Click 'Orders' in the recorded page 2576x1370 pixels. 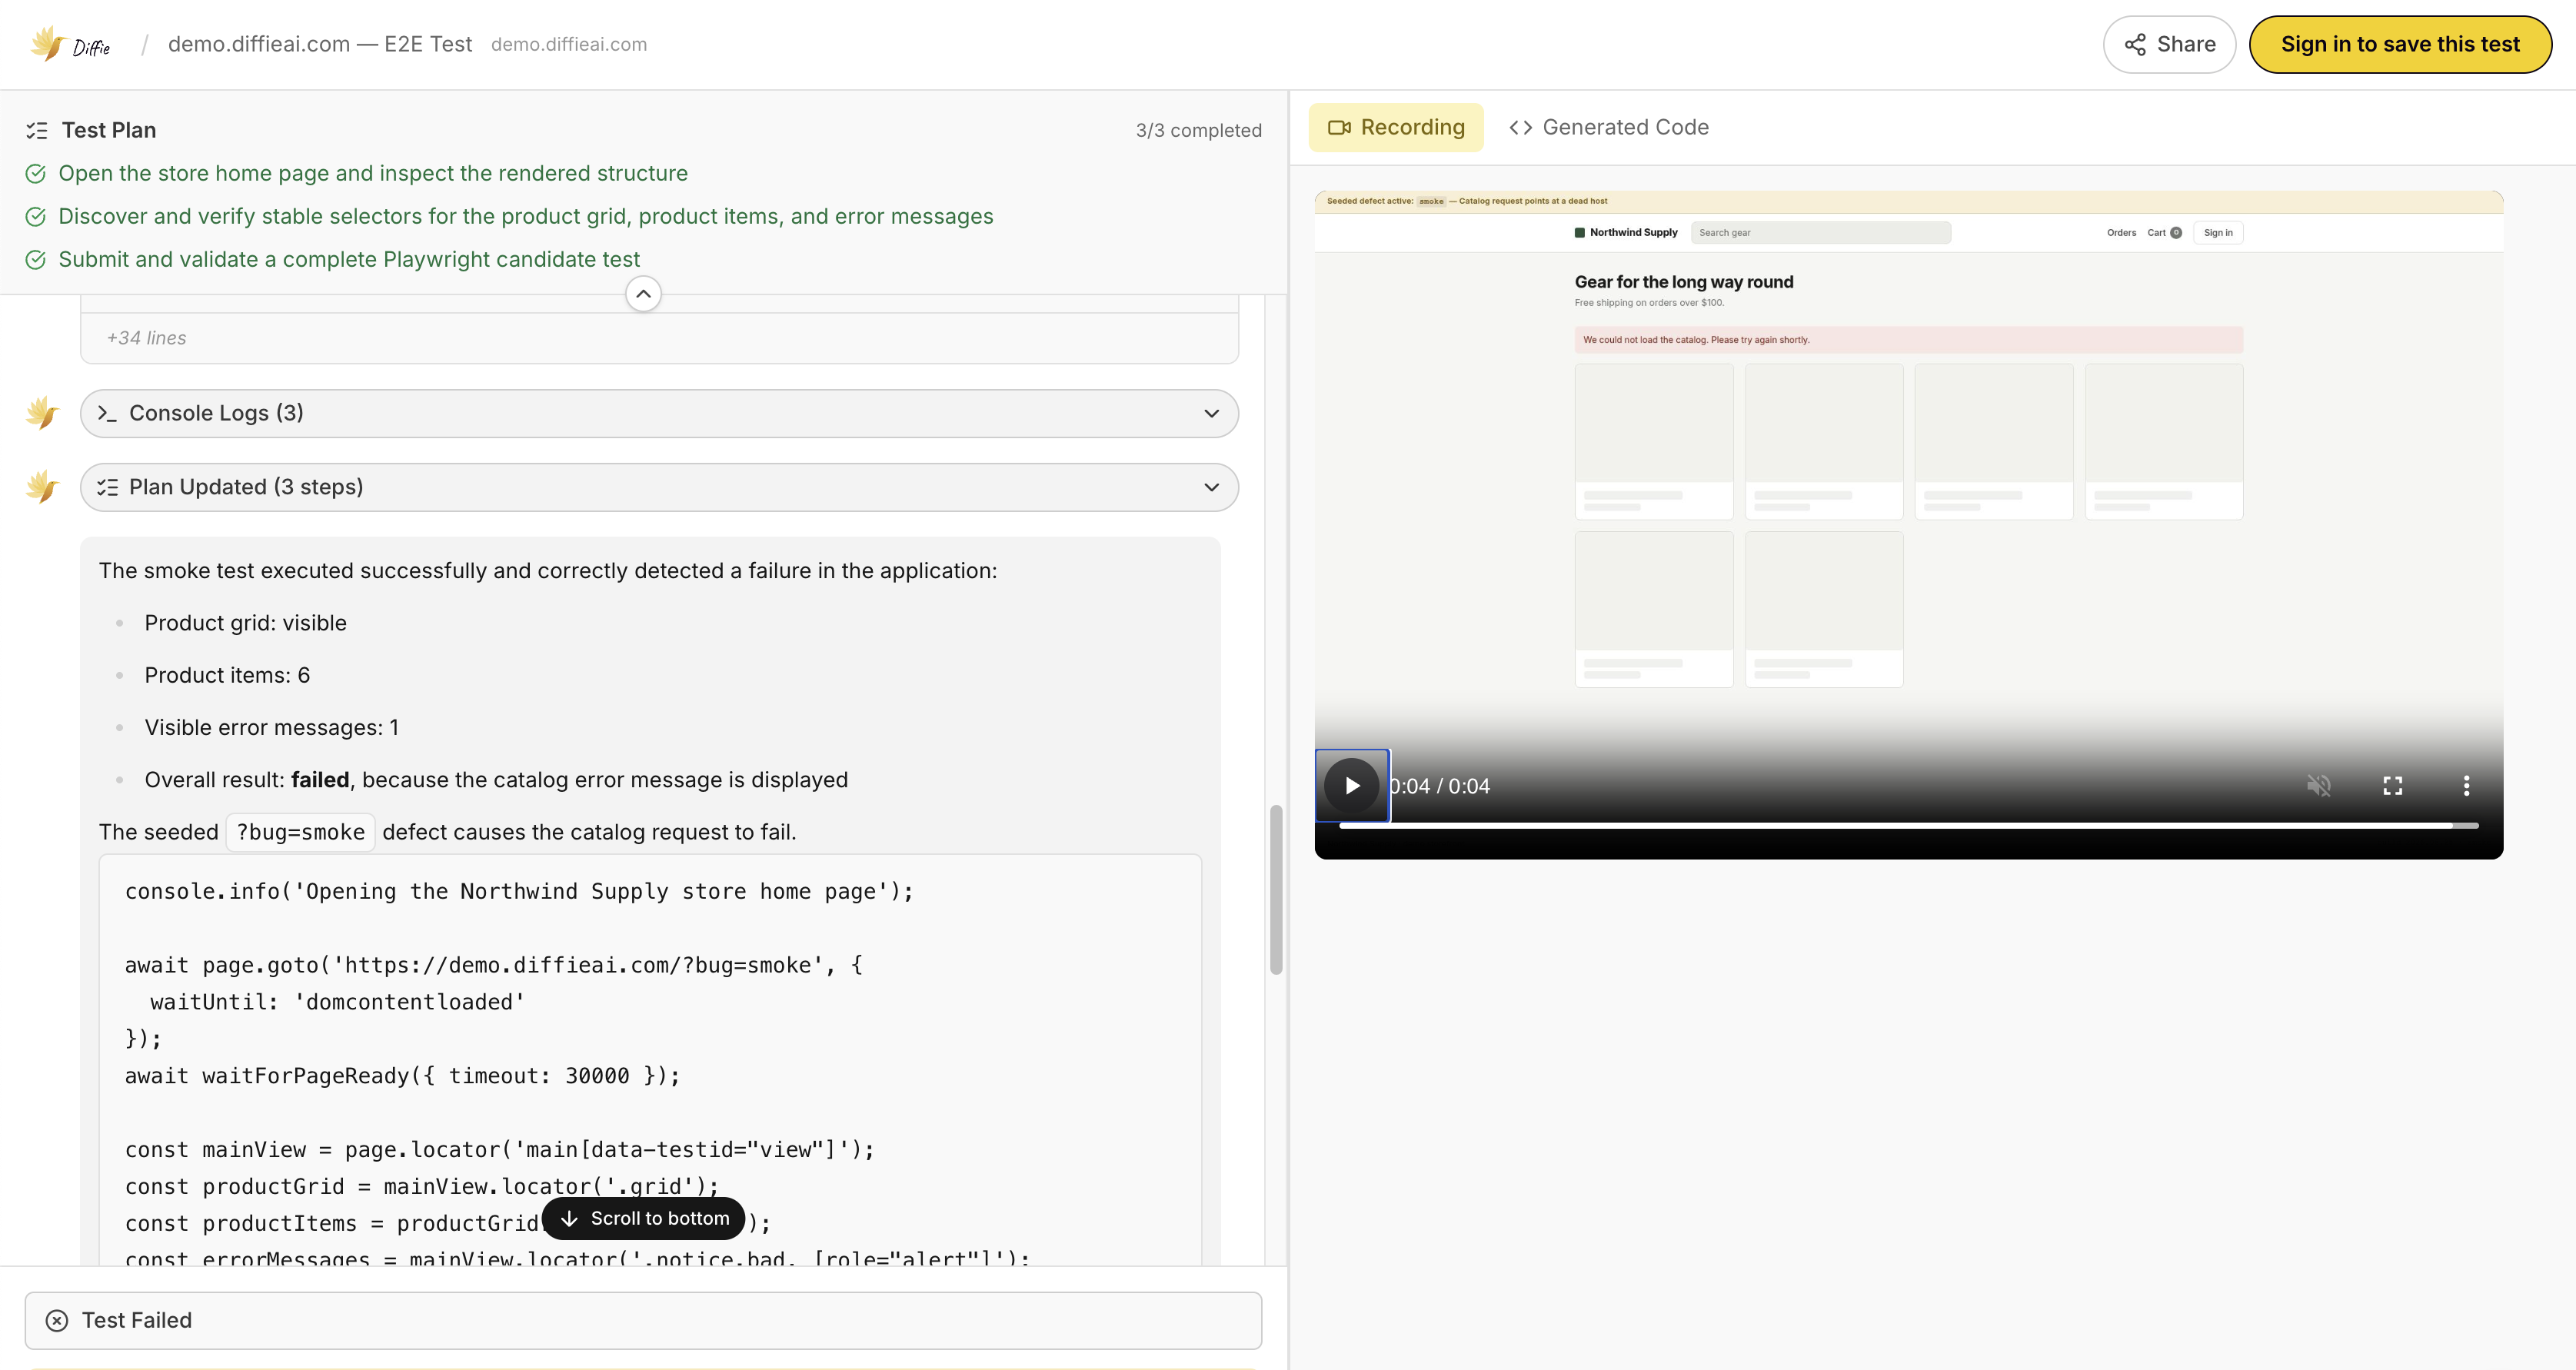point(2121,232)
